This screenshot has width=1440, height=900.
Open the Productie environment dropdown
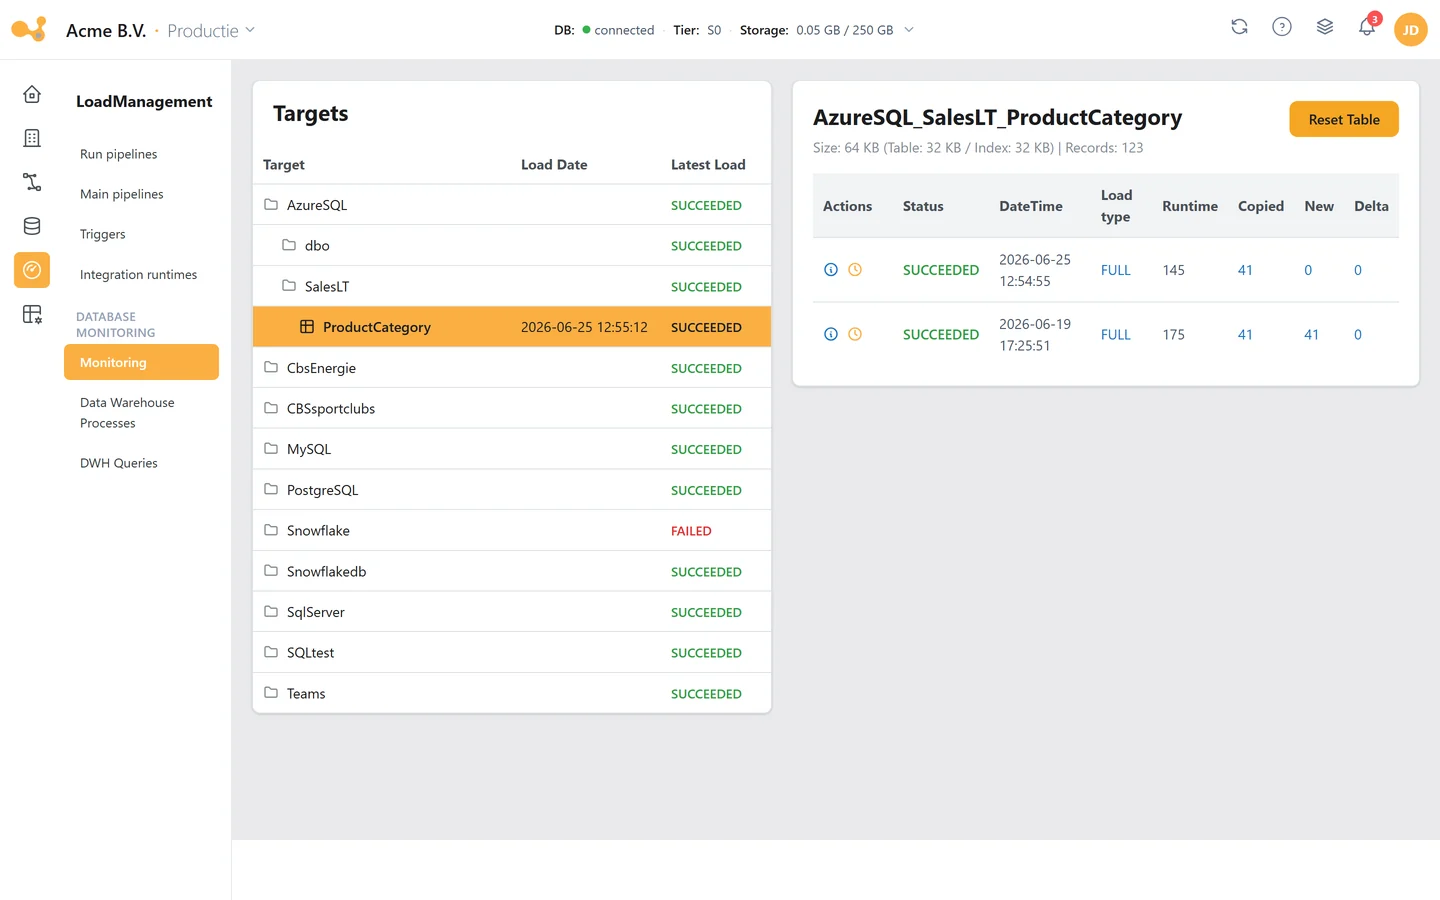pos(211,31)
